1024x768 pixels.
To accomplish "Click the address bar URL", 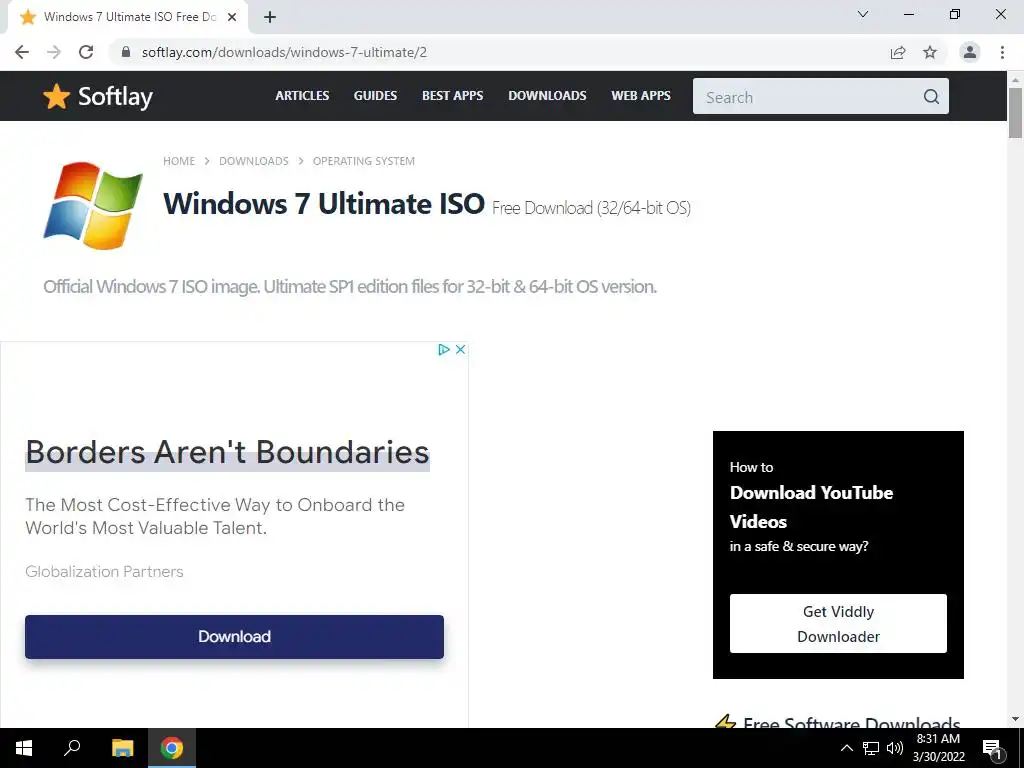I will click(x=284, y=52).
